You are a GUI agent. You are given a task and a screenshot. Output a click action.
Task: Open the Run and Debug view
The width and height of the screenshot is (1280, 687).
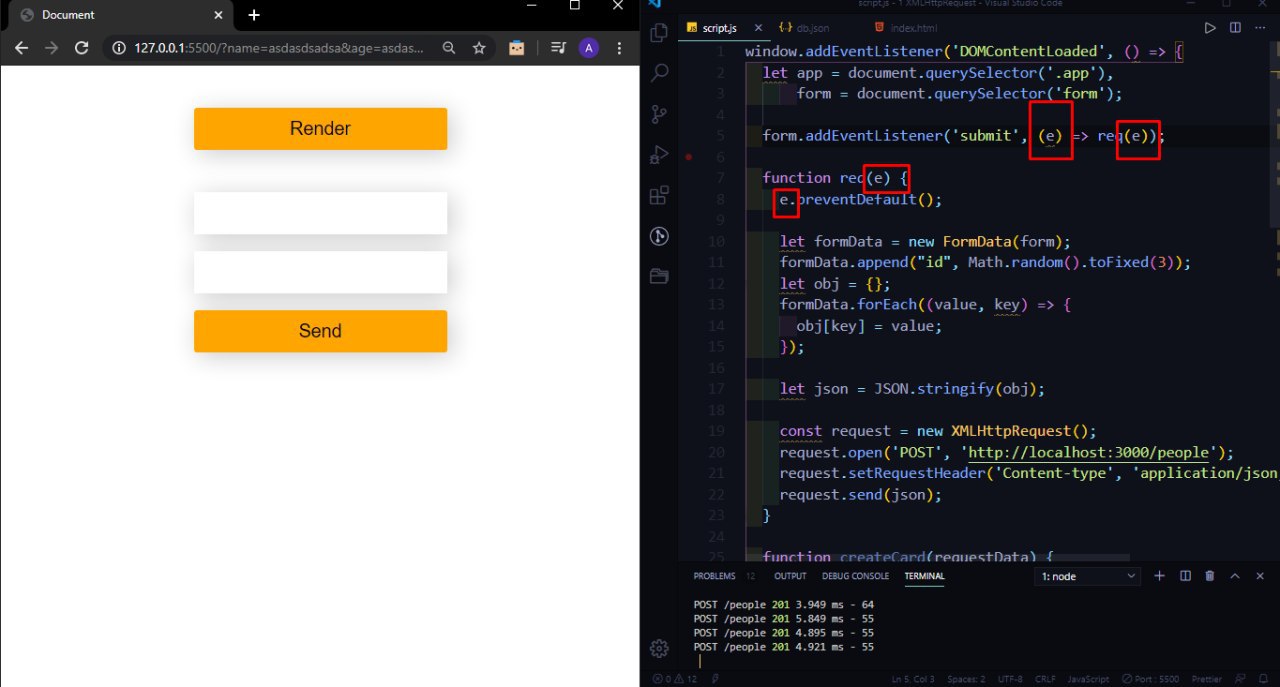659,155
